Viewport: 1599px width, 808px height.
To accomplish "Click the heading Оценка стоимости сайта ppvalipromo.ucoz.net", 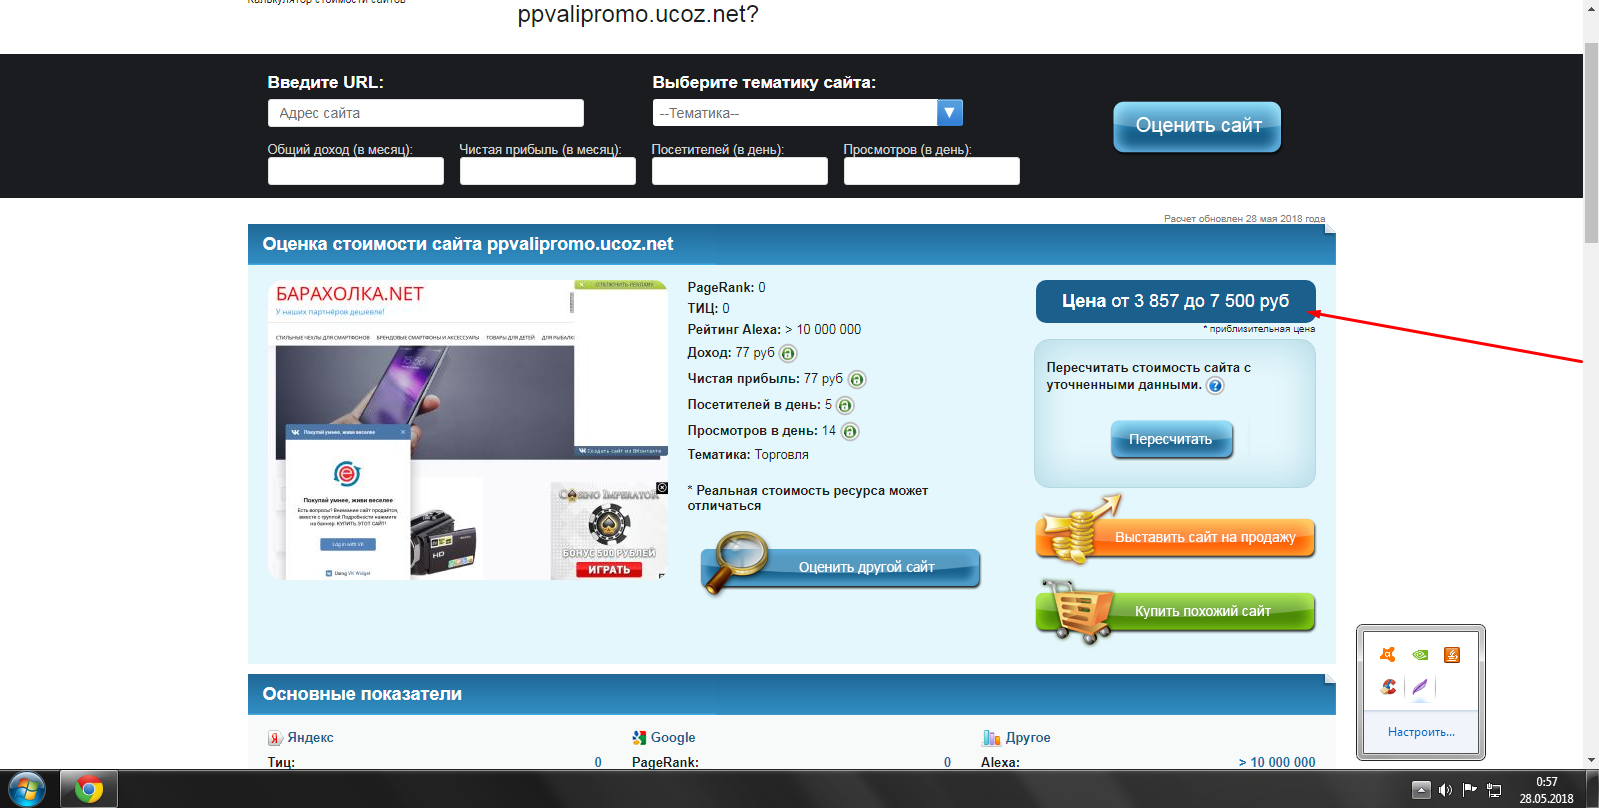I will tap(468, 244).
